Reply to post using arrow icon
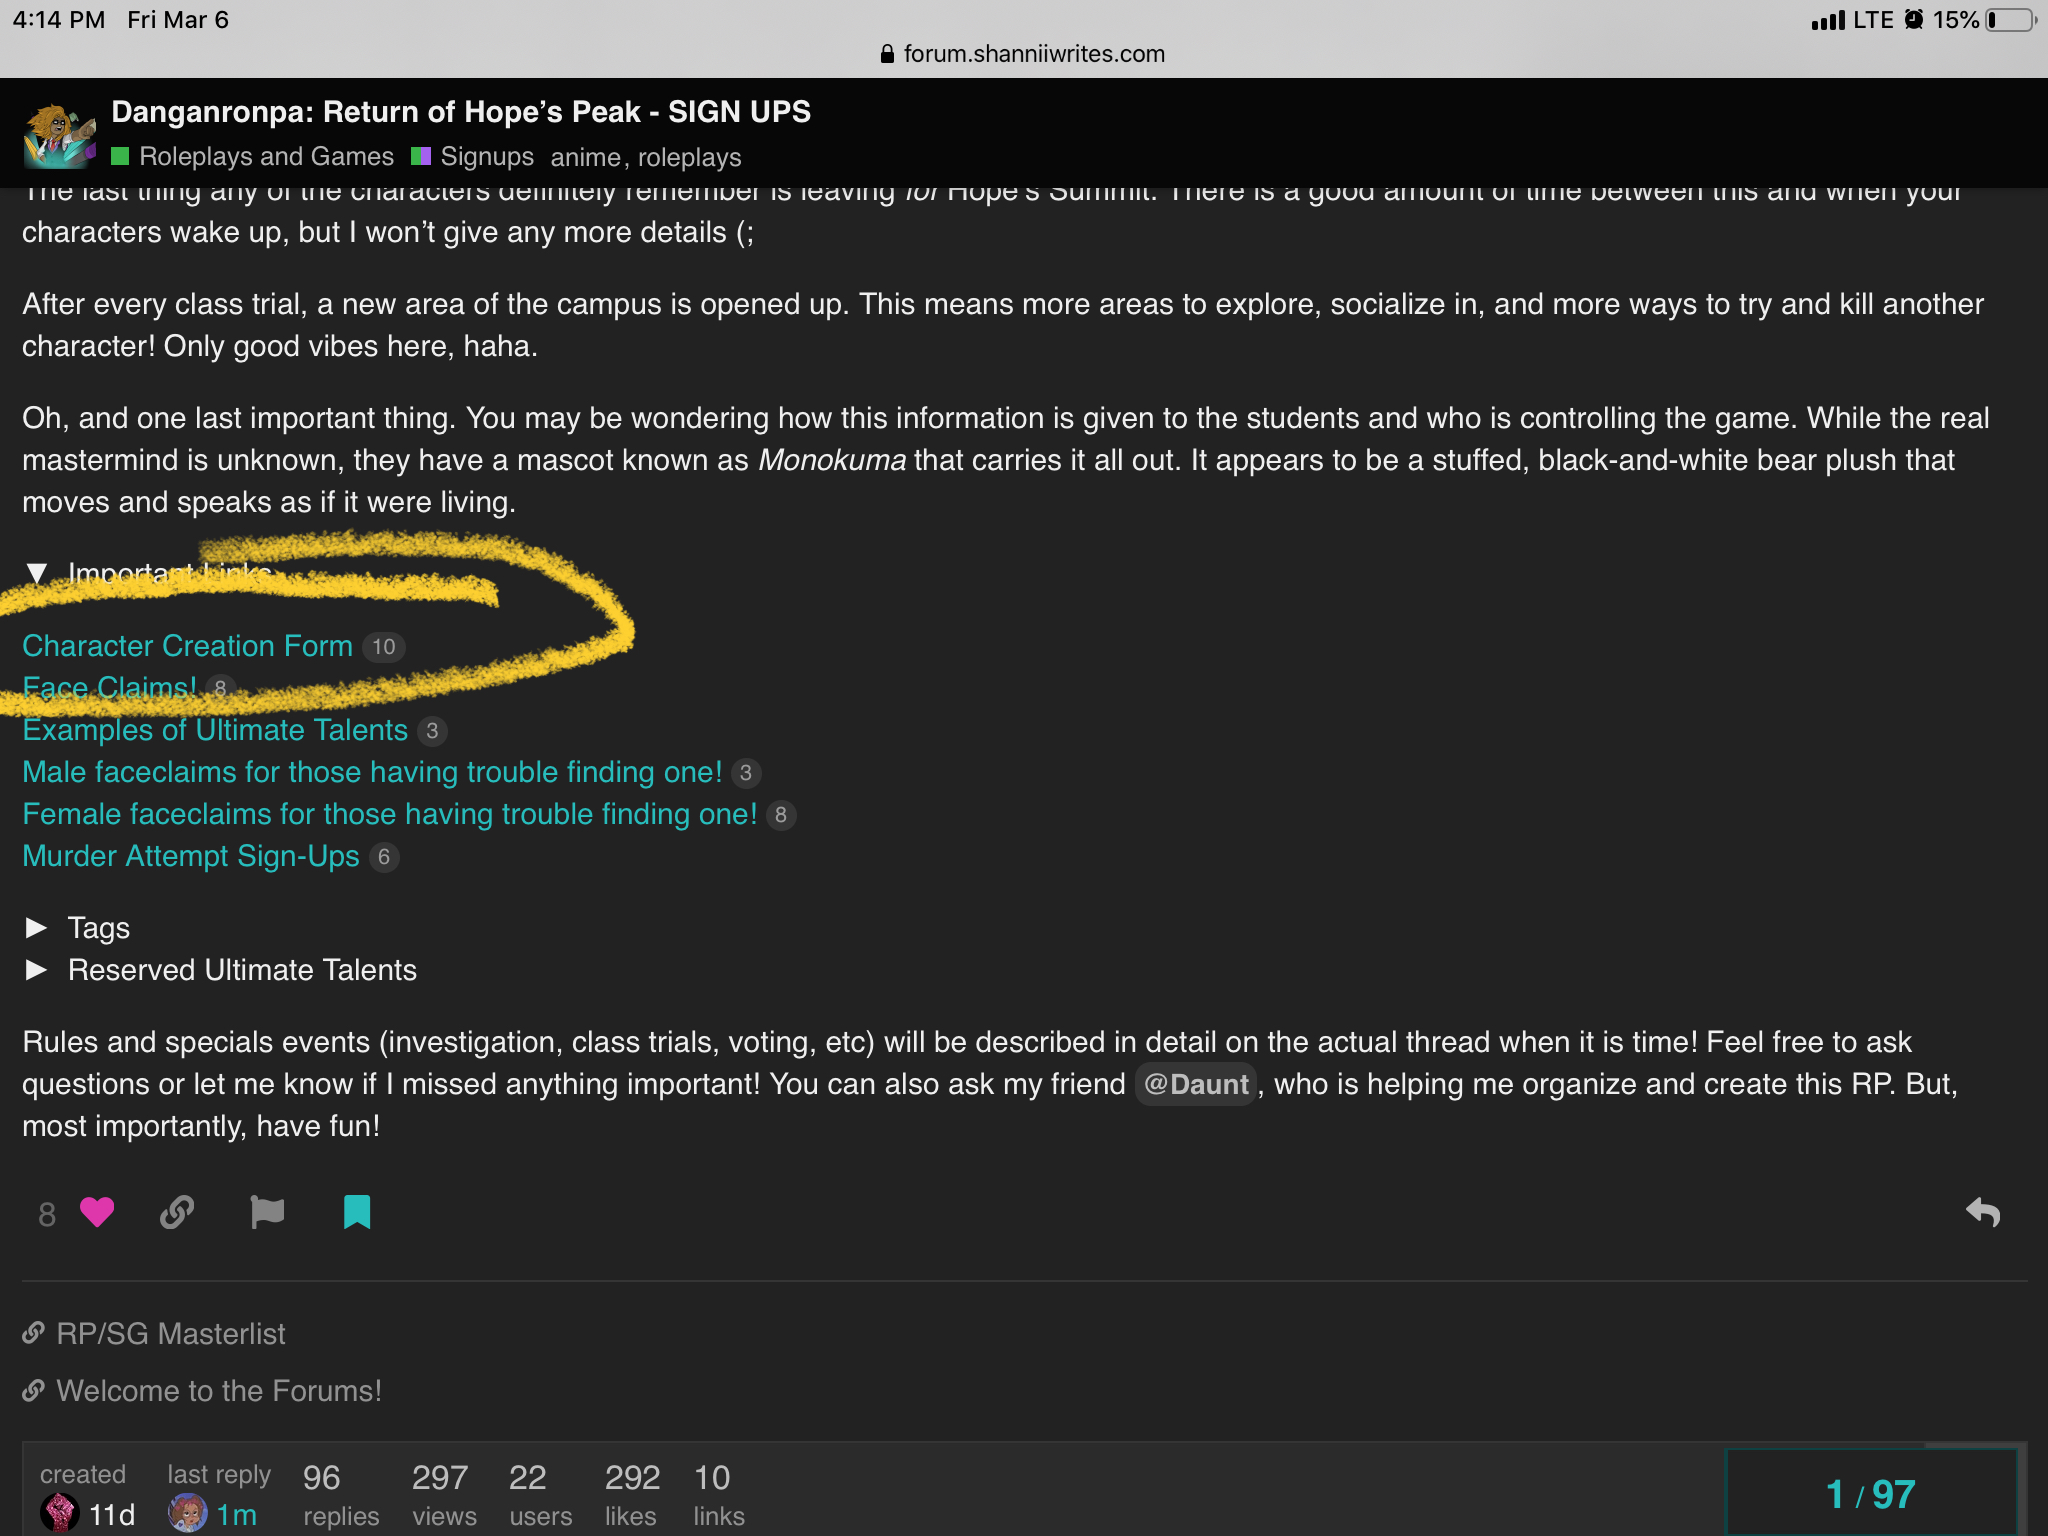This screenshot has height=1536, width=2048. pyautogui.click(x=1983, y=1213)
